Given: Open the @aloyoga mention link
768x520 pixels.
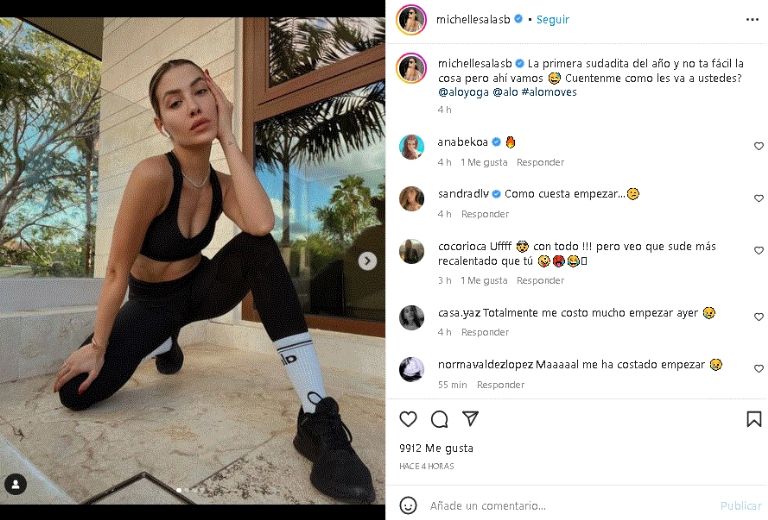Looking at the screenshot, I should tap(462, 92).
